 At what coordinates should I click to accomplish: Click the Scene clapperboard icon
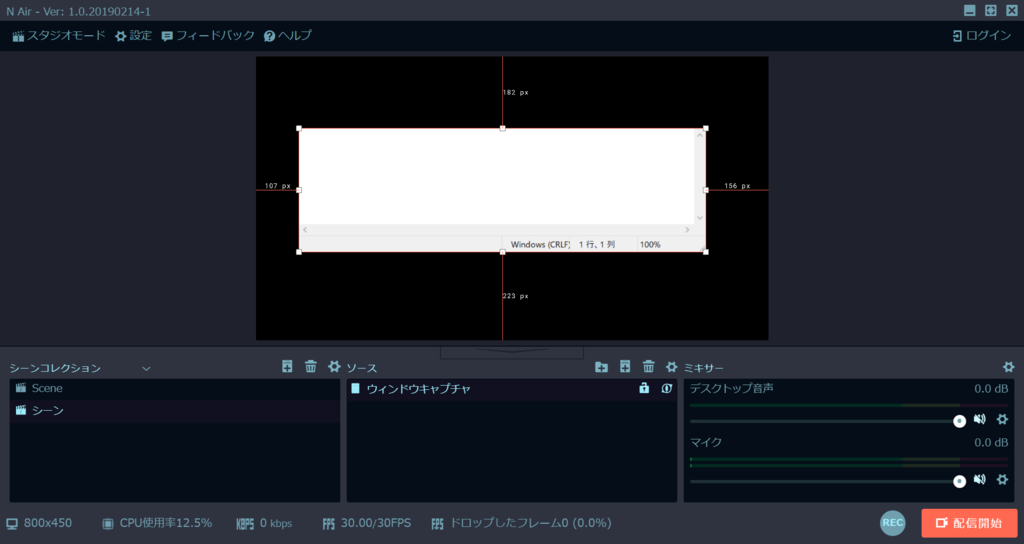21,388
